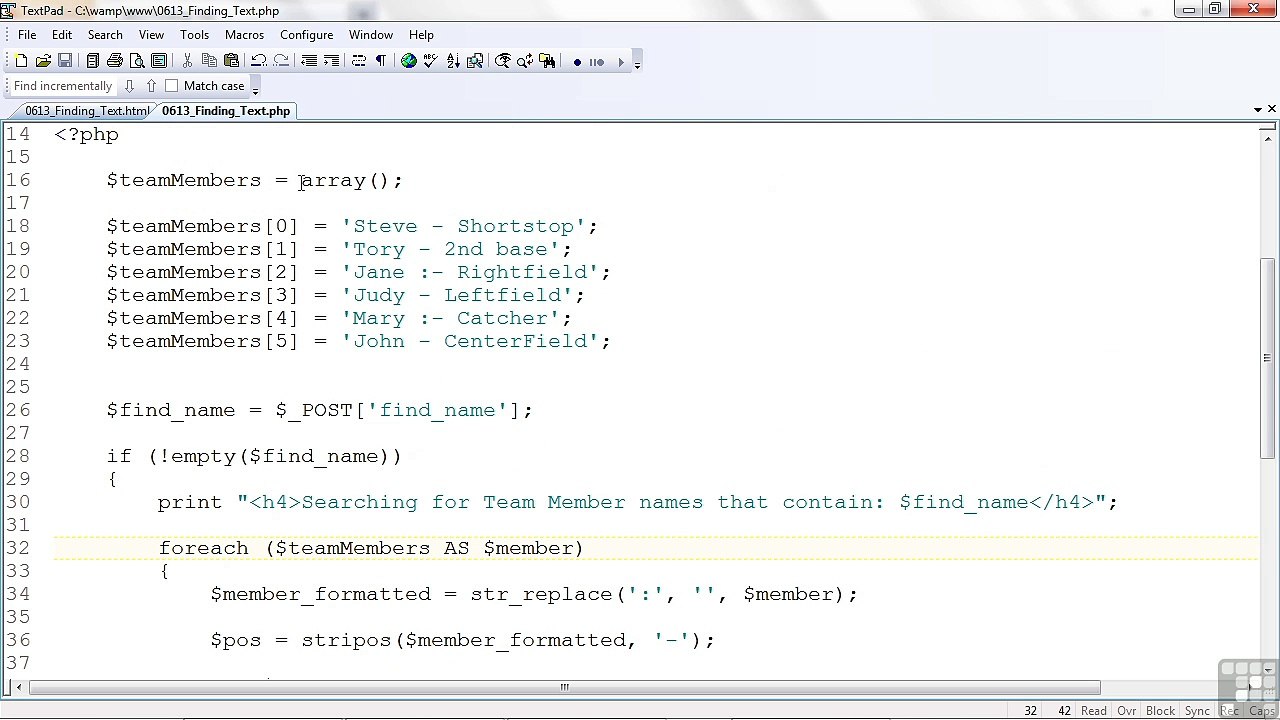
Task: Open the Edit menu
Action: (62, 34)
